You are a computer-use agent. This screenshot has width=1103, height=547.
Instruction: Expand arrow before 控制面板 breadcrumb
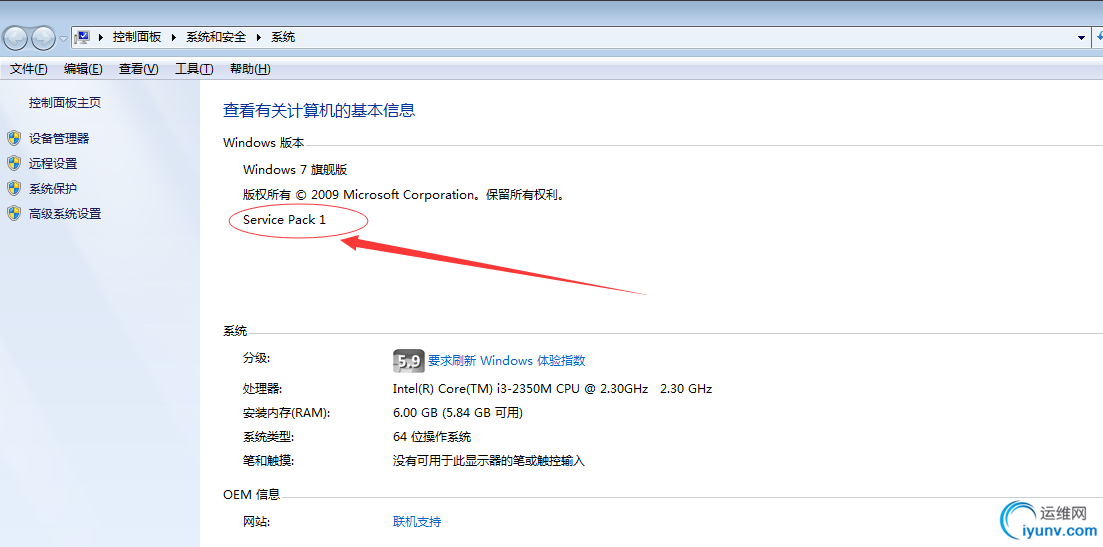[x=101, y=37]
